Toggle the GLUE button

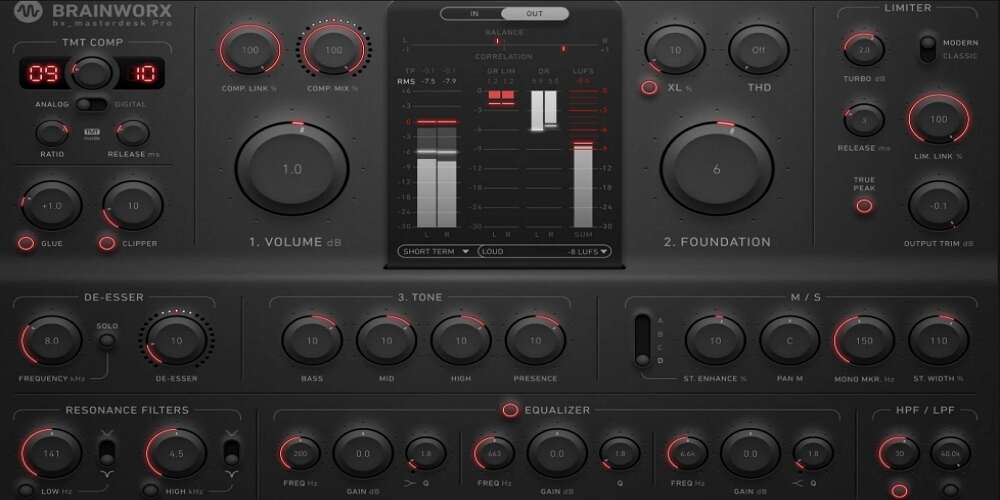[x=26, y=243]
